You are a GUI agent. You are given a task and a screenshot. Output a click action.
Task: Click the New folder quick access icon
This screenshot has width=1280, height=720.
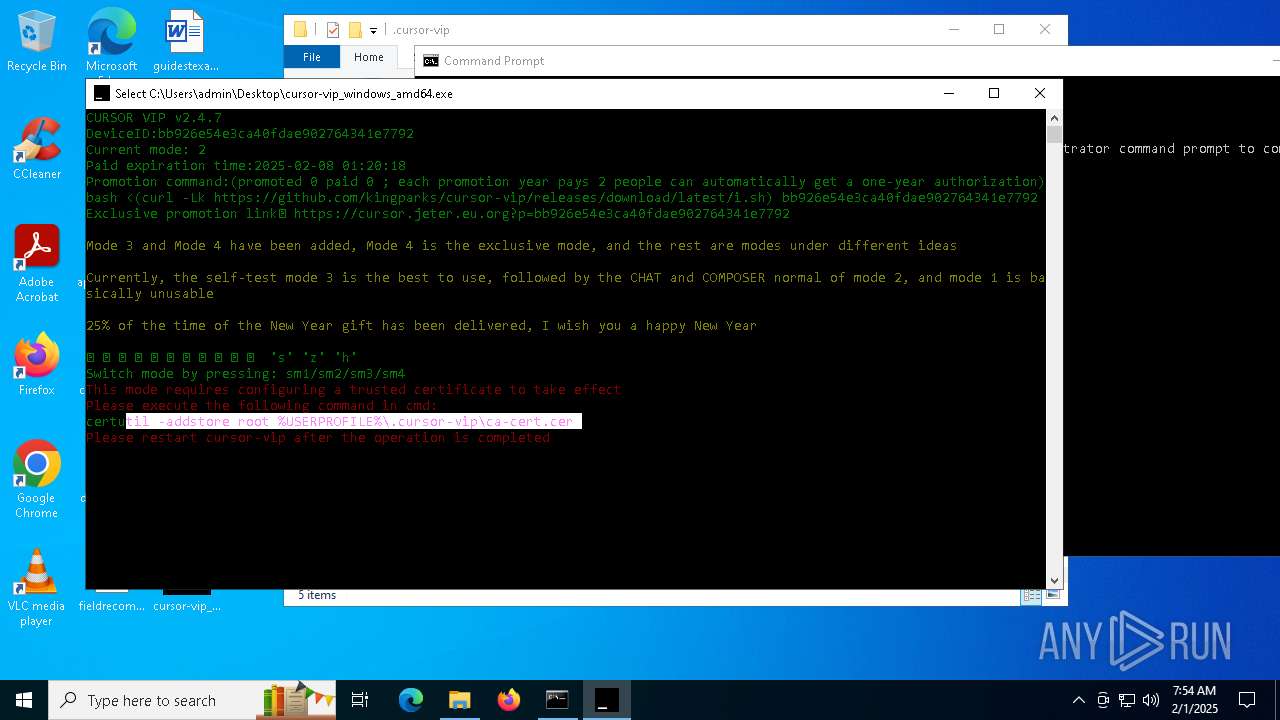(x=355, y=30)
